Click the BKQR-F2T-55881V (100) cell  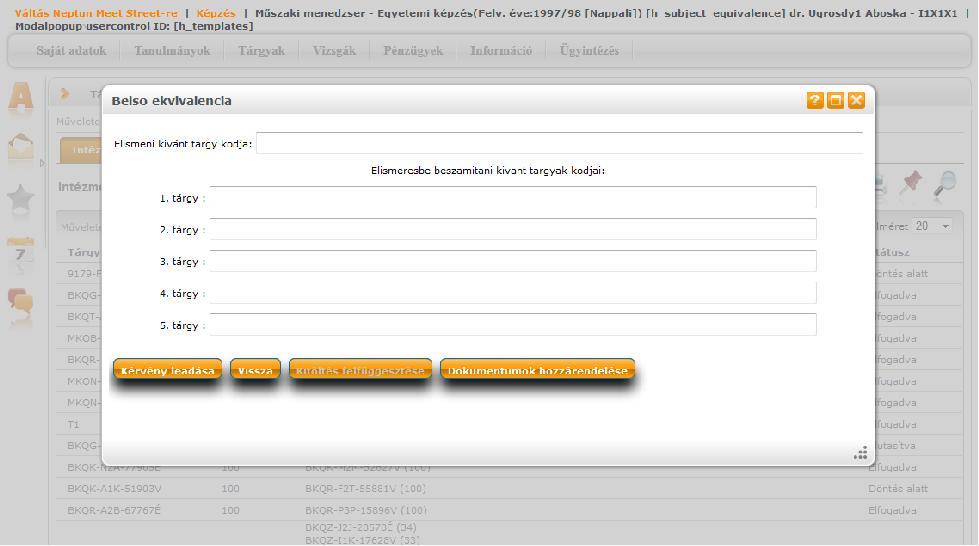(366, 489)
